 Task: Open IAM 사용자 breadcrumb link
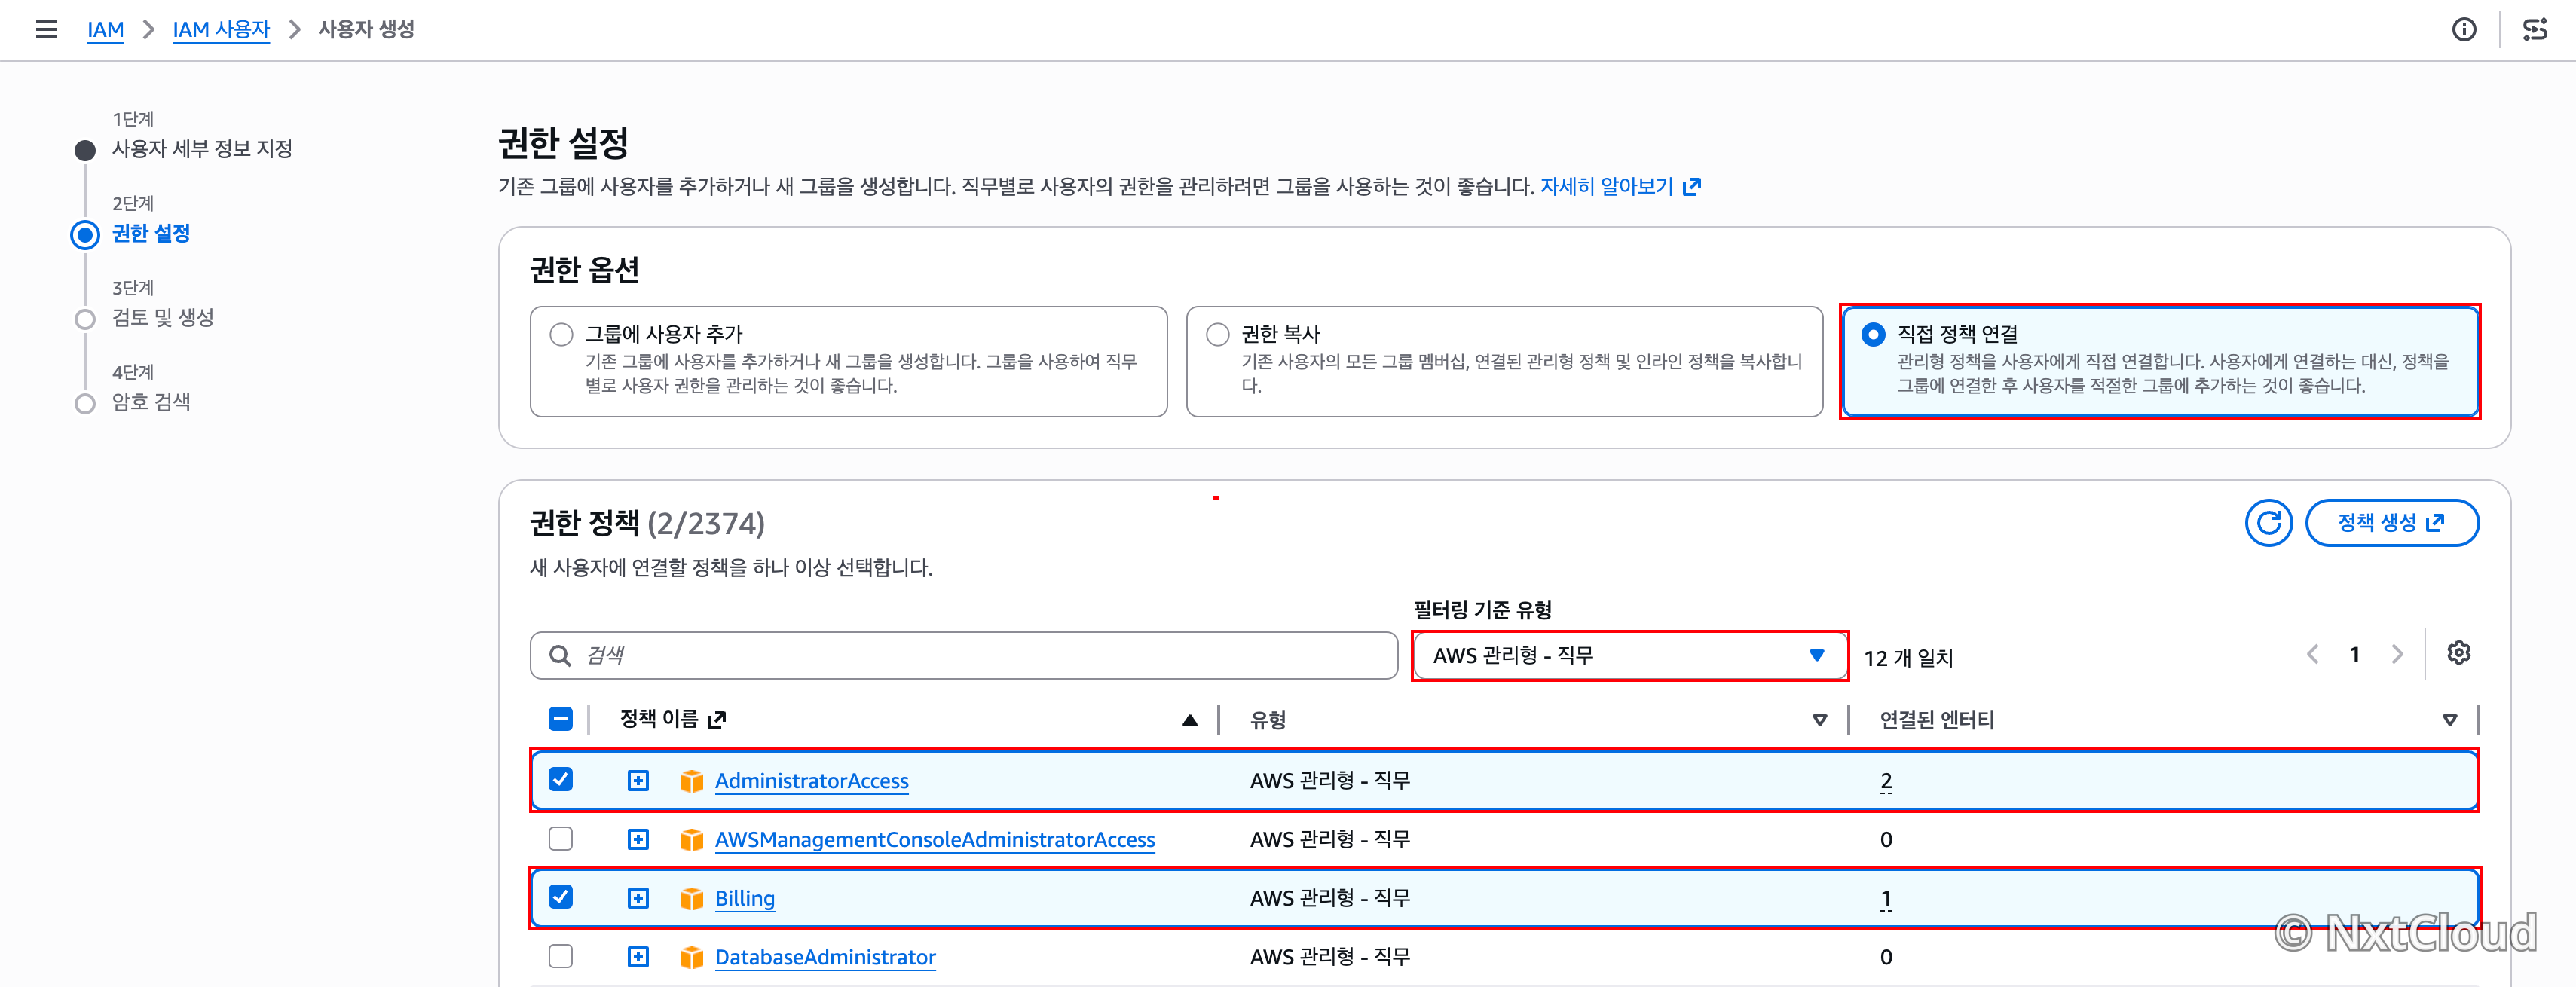pyautogui.click(x=221, y=29)
